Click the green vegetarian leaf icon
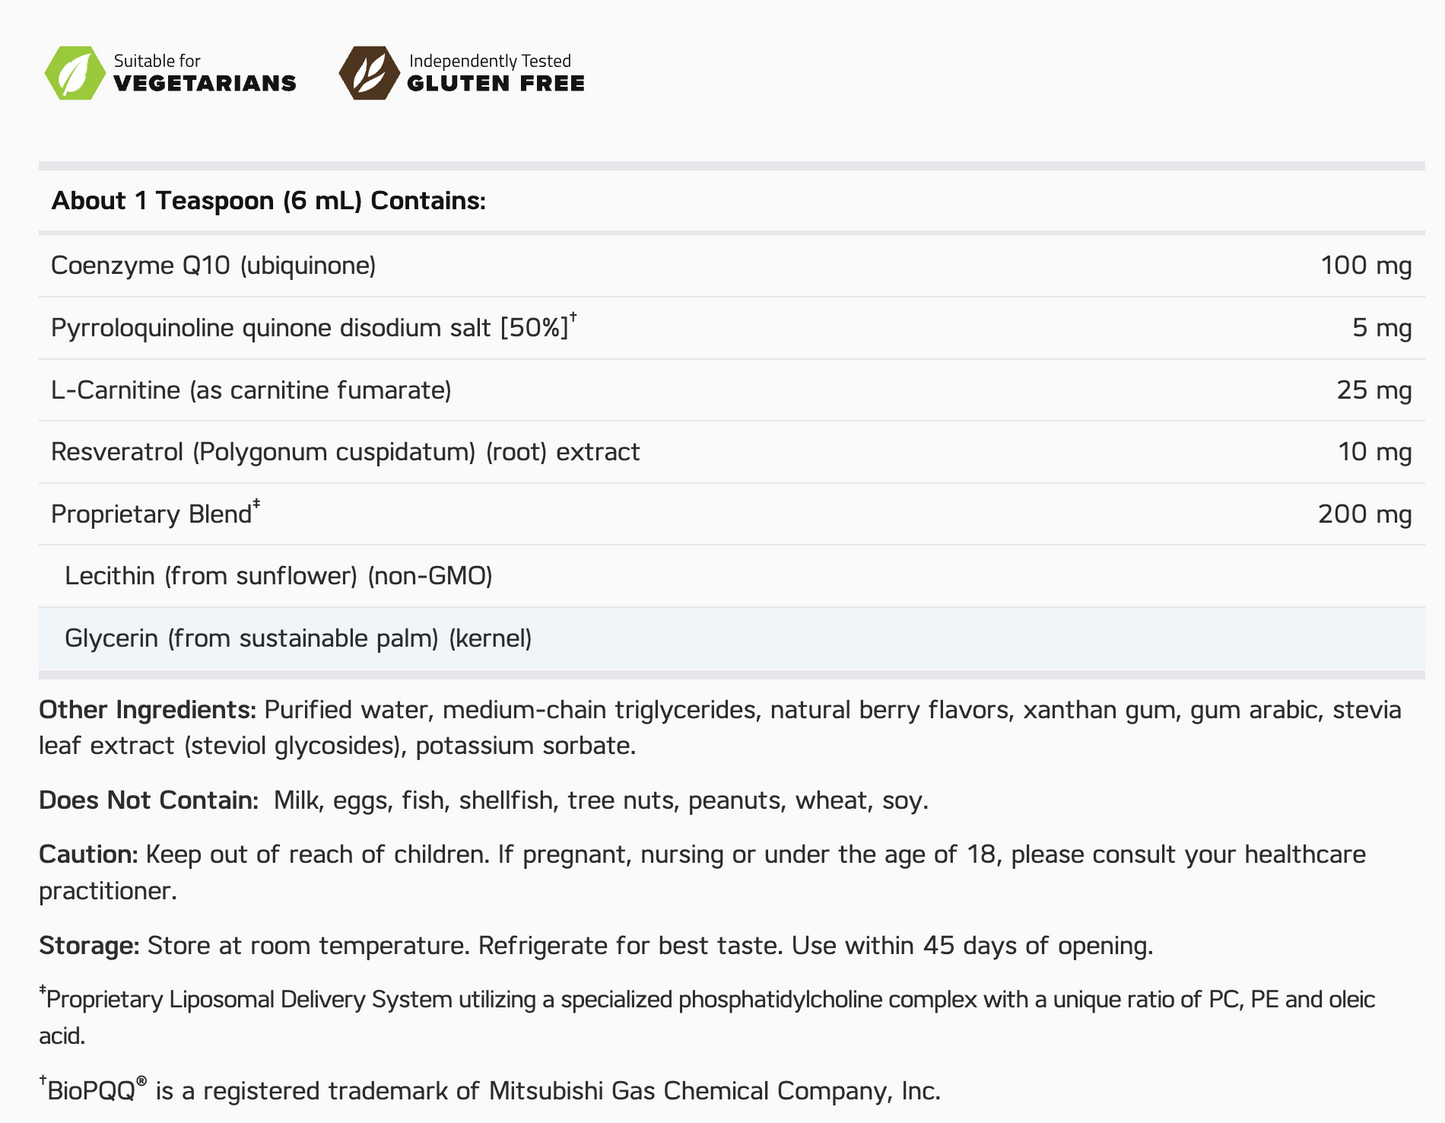The image size is (1445, 1123). (x=75, y=73)
